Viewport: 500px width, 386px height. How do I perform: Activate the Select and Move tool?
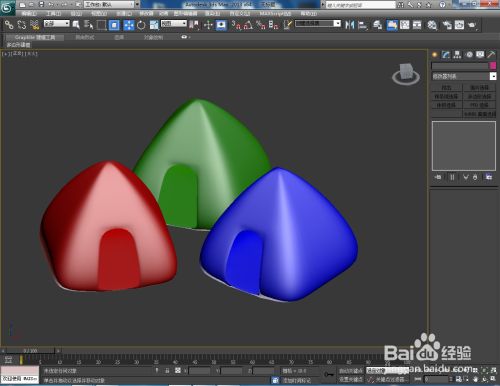128,25
